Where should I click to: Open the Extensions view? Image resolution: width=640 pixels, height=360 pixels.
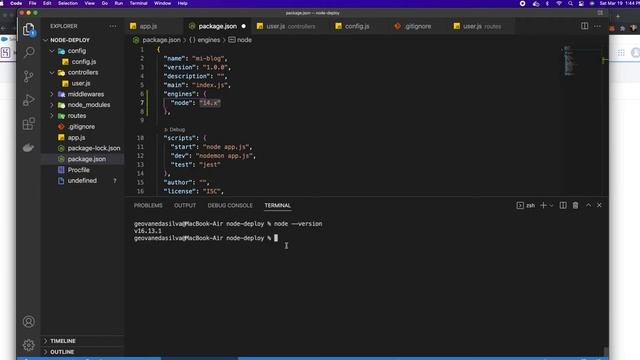coord(29,124)
